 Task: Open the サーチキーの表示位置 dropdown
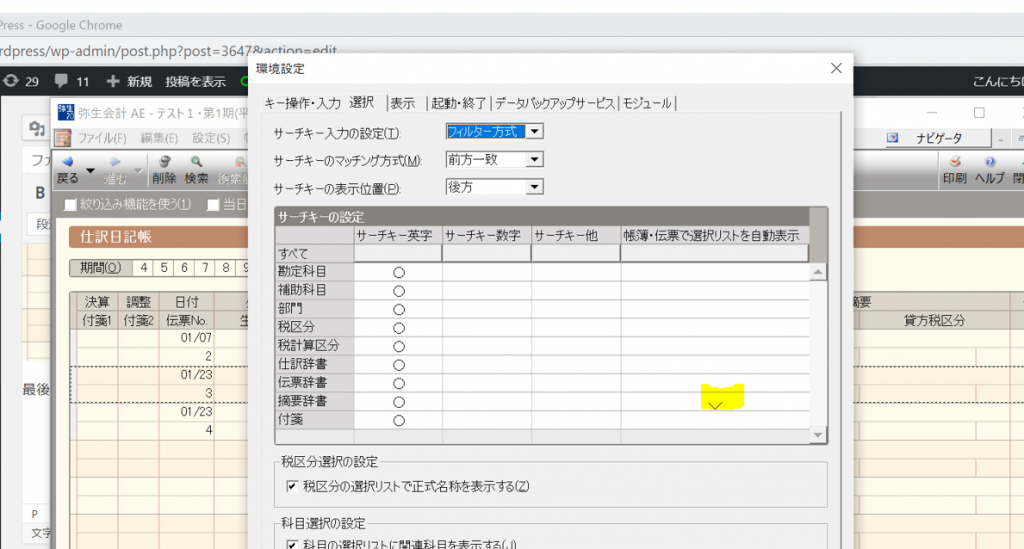(535, 187)
